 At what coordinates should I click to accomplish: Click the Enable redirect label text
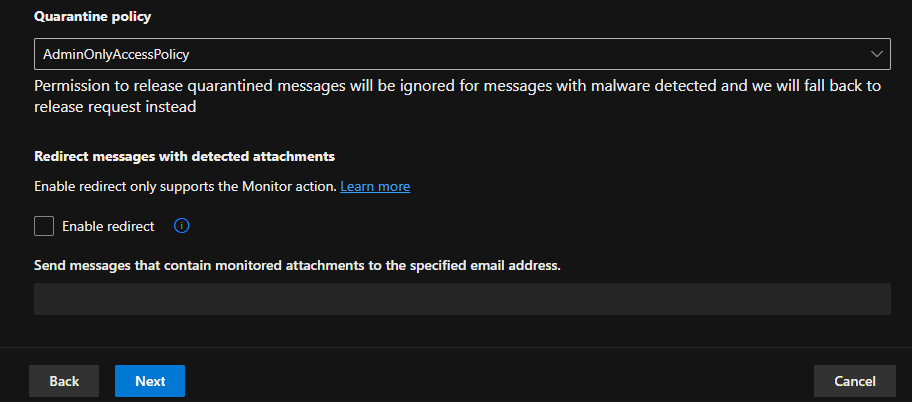click(x=108, y=226)
